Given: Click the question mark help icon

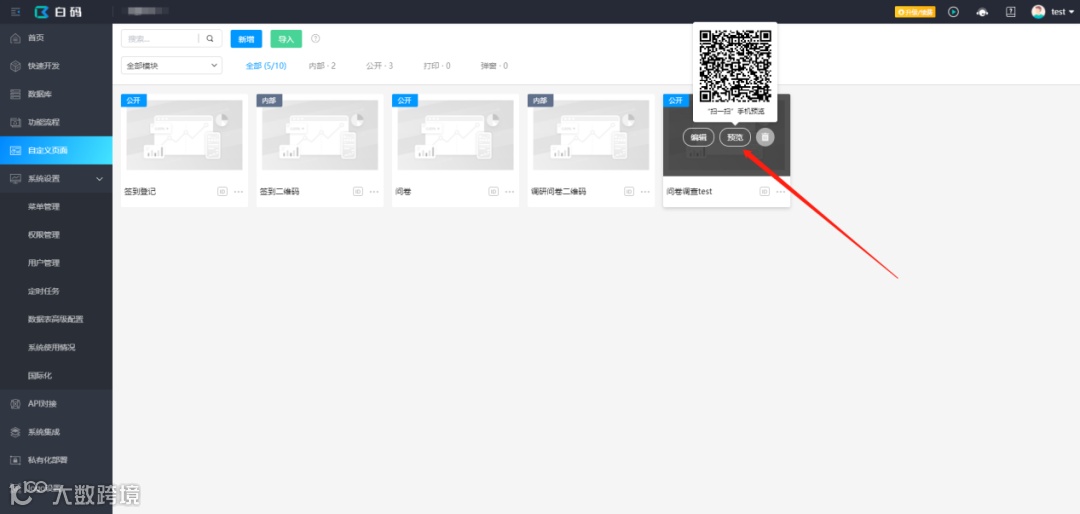Looking at the screenshot, I should point(315,39).
